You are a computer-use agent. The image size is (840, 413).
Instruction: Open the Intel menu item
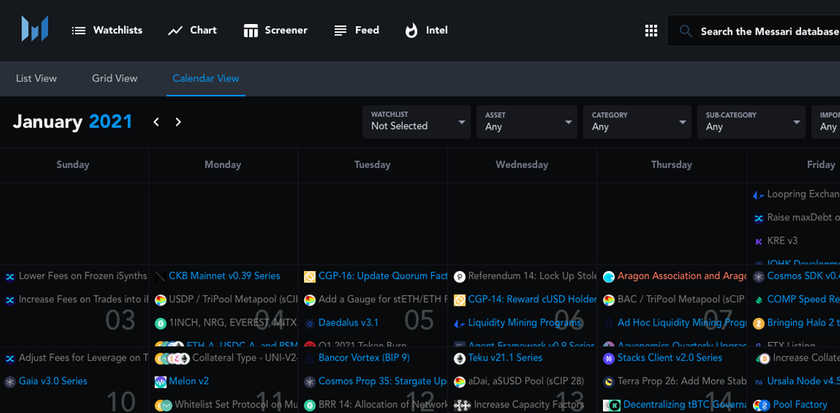[x=426, y=31]
